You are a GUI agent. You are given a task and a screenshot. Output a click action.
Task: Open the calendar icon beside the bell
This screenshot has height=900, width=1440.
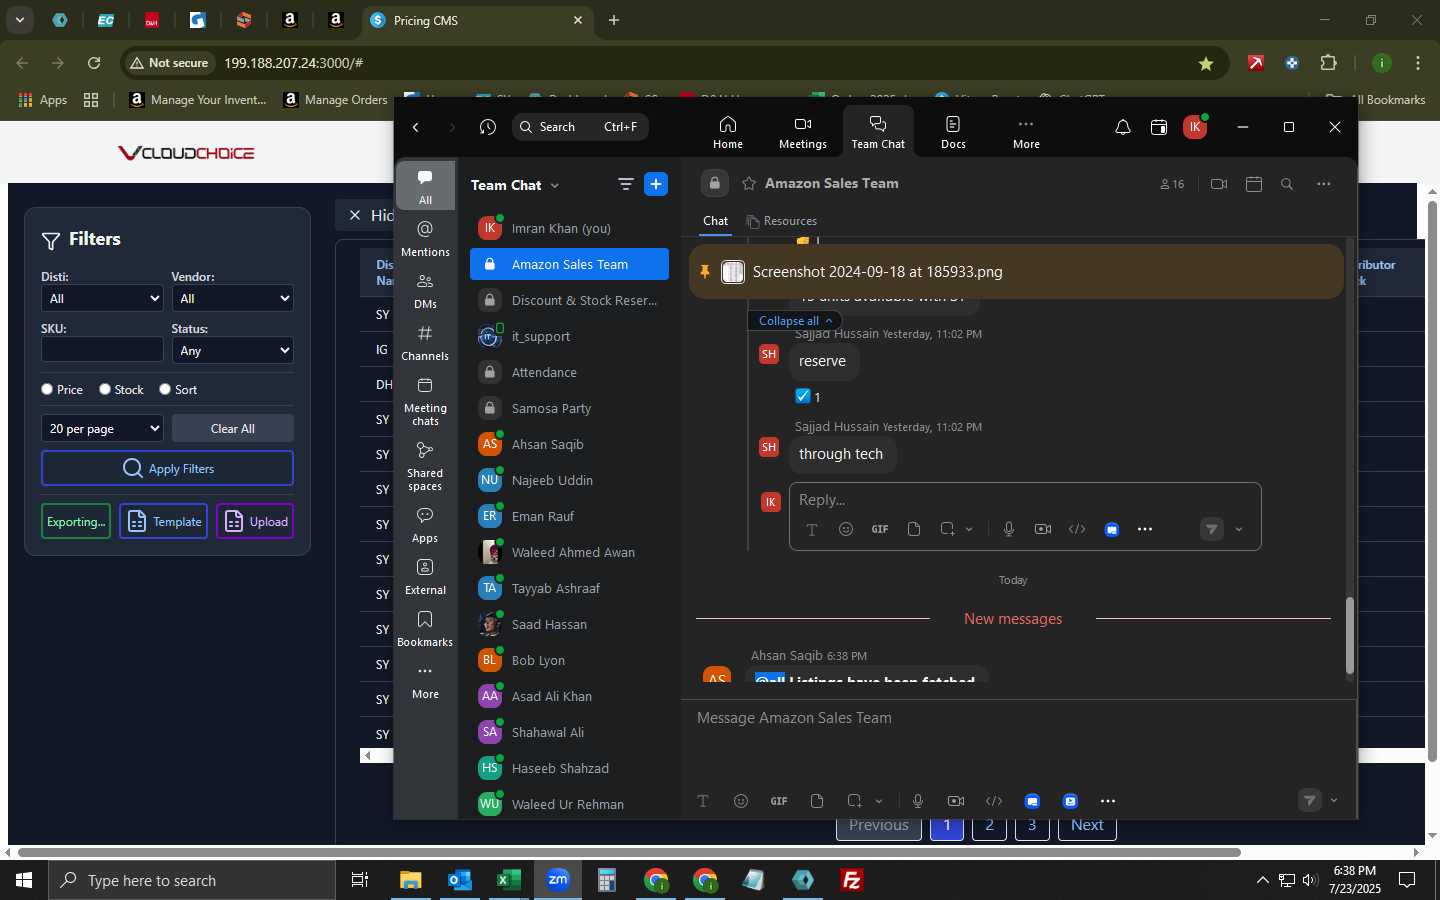pyautogui.click(x=1159, y=127)
